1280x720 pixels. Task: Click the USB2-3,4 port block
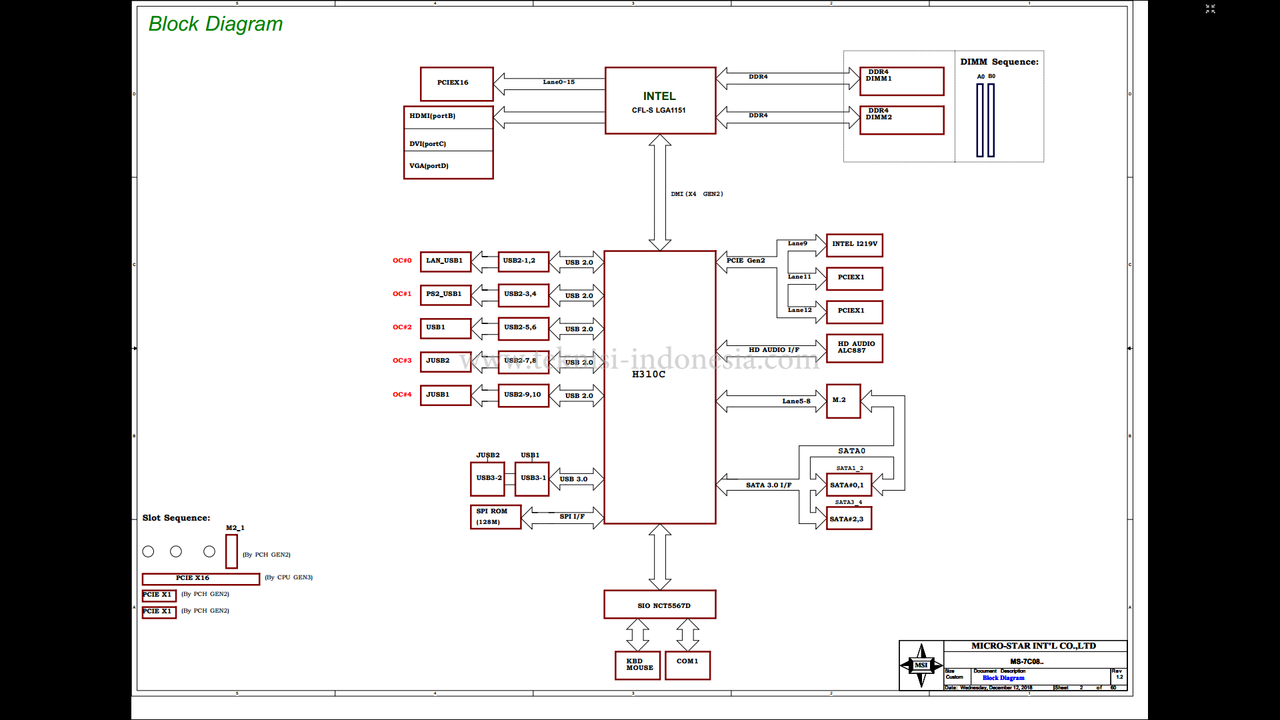524,294
